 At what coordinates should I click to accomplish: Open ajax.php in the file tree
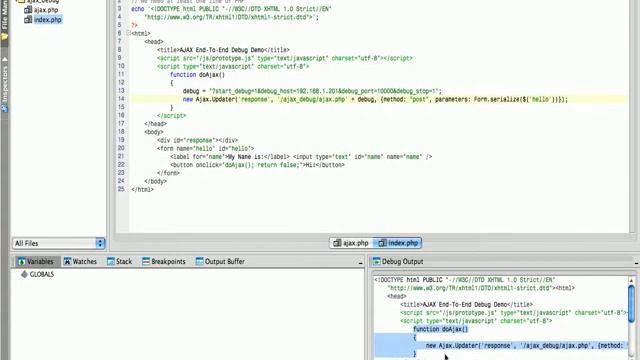pyautogui.click(x=46, y=10)
